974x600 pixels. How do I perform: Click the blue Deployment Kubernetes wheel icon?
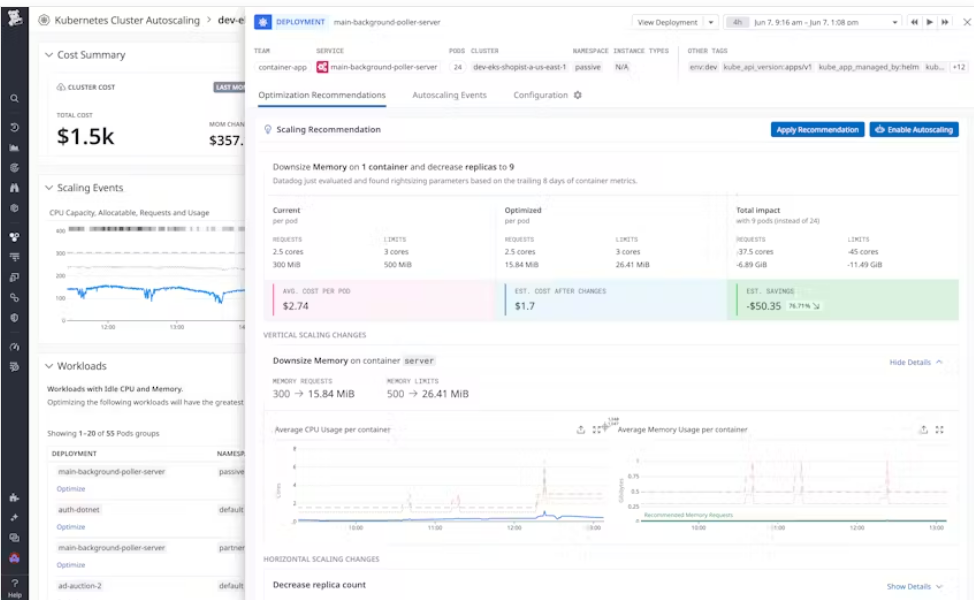263,22
